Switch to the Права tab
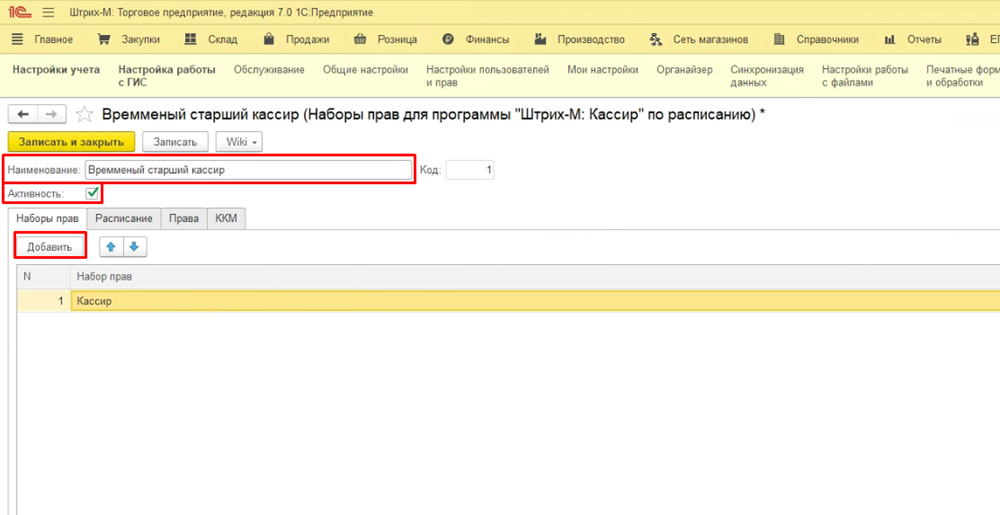The height and width of the screenshot is (515, 1000). click(183, 218)
